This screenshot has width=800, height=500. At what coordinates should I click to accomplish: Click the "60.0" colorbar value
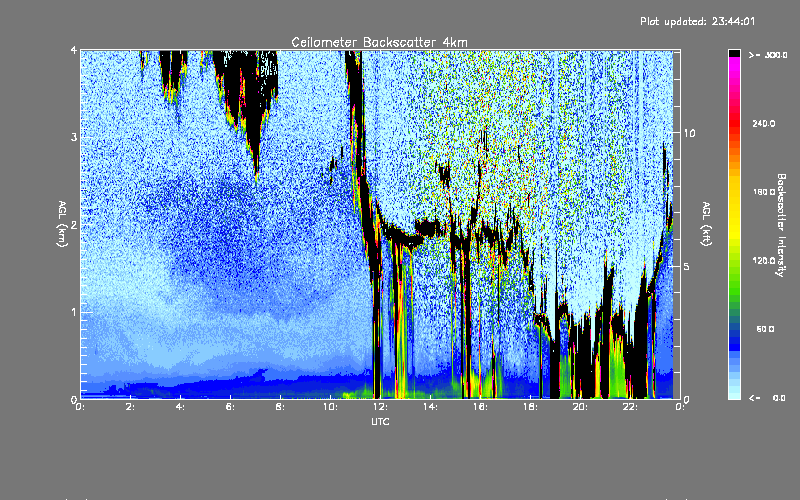[765, 329]
